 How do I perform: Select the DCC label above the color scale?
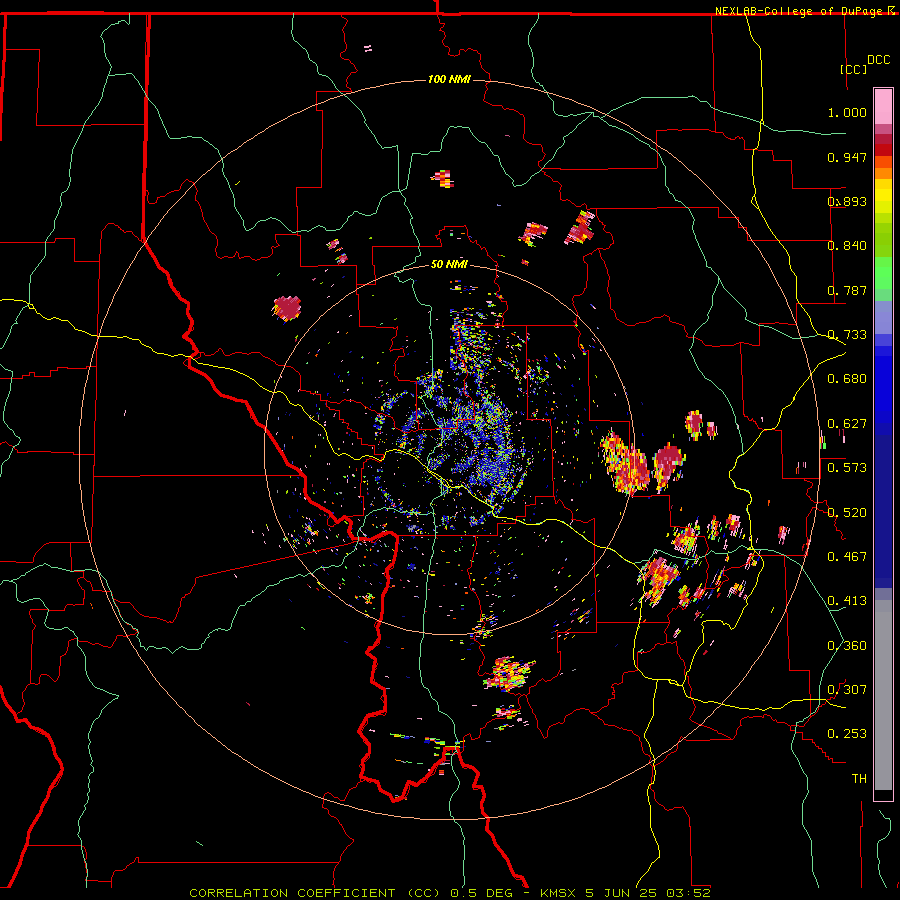(878, 60)
